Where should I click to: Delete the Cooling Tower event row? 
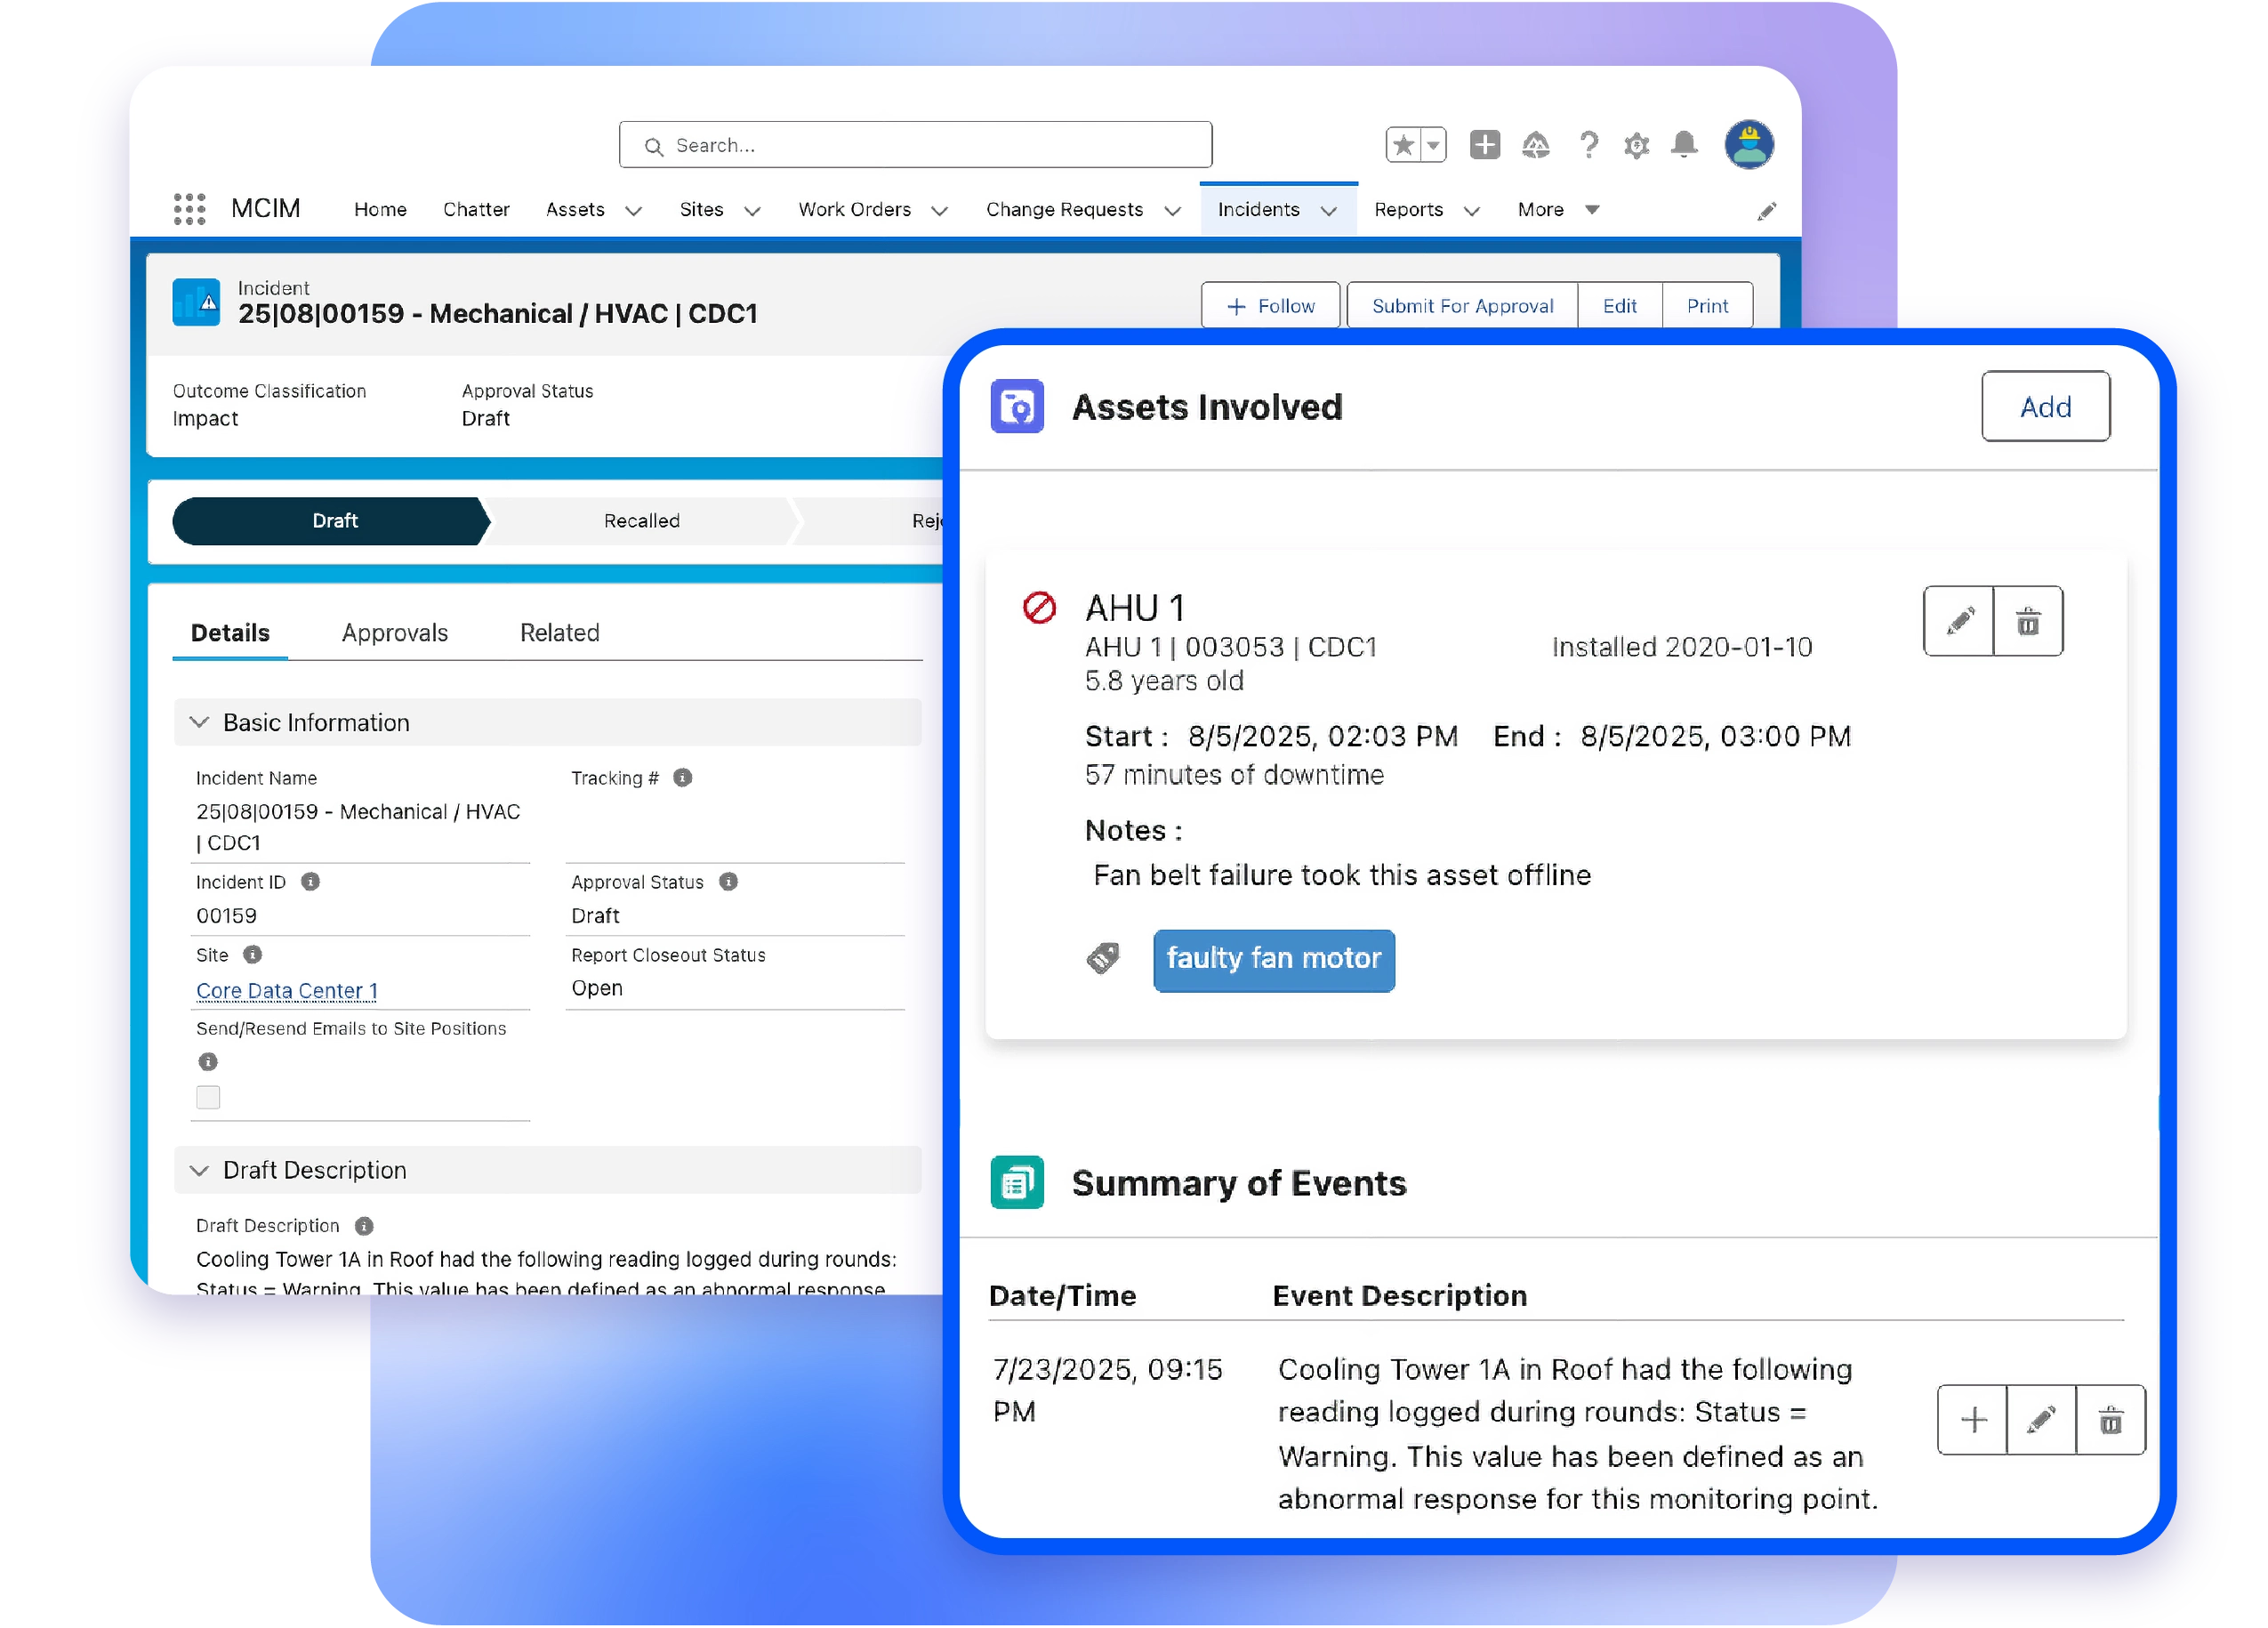(2110, 1419)
